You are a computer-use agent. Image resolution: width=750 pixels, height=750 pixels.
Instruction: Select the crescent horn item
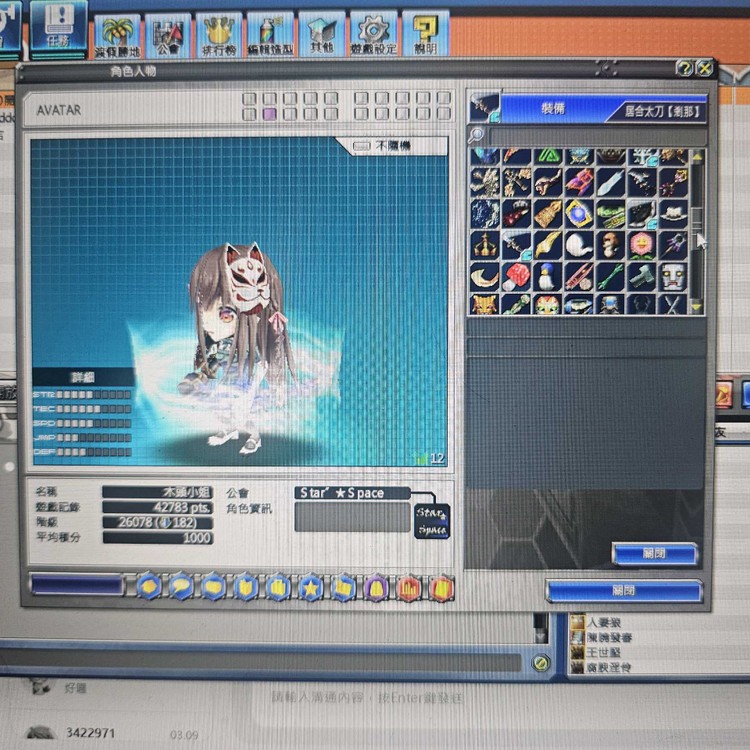(485, 276)
